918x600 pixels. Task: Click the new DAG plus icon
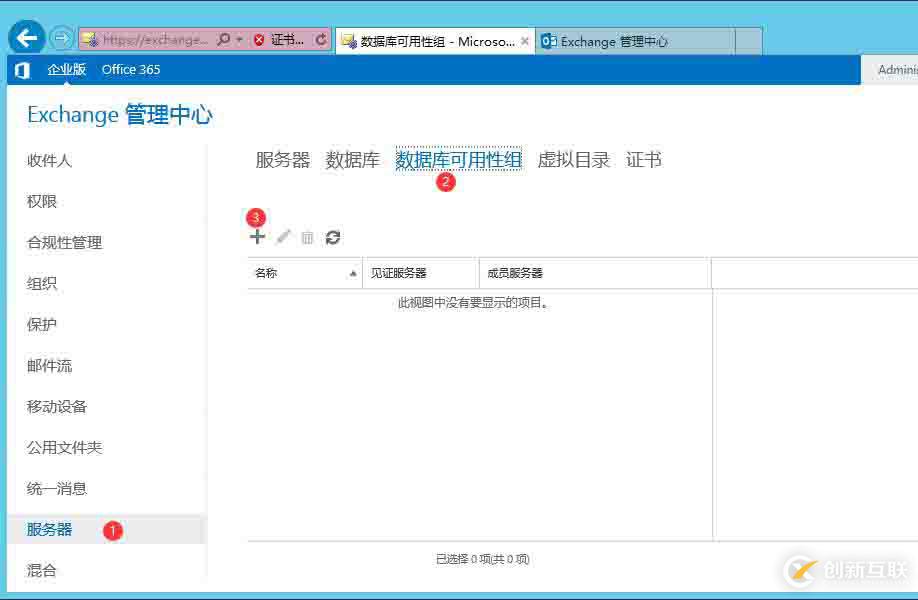click(x=257, y=236)
